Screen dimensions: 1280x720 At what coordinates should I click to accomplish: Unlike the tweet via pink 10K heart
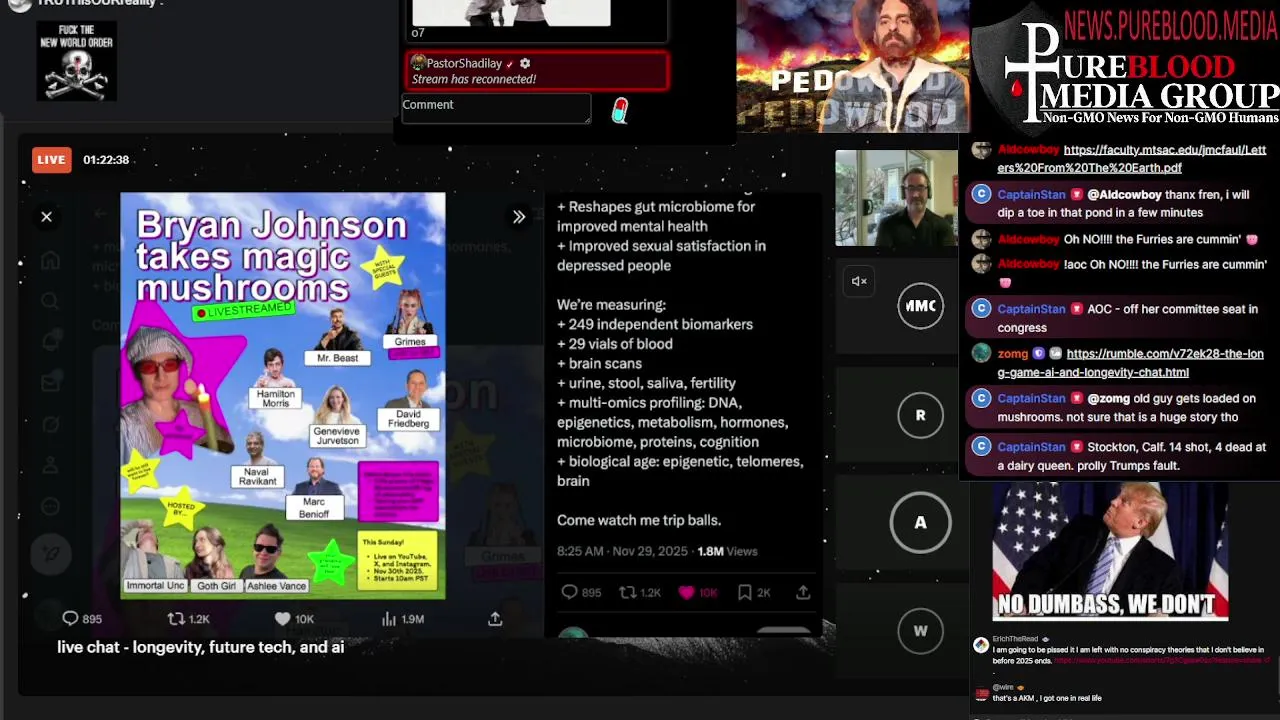click(698, 593)
